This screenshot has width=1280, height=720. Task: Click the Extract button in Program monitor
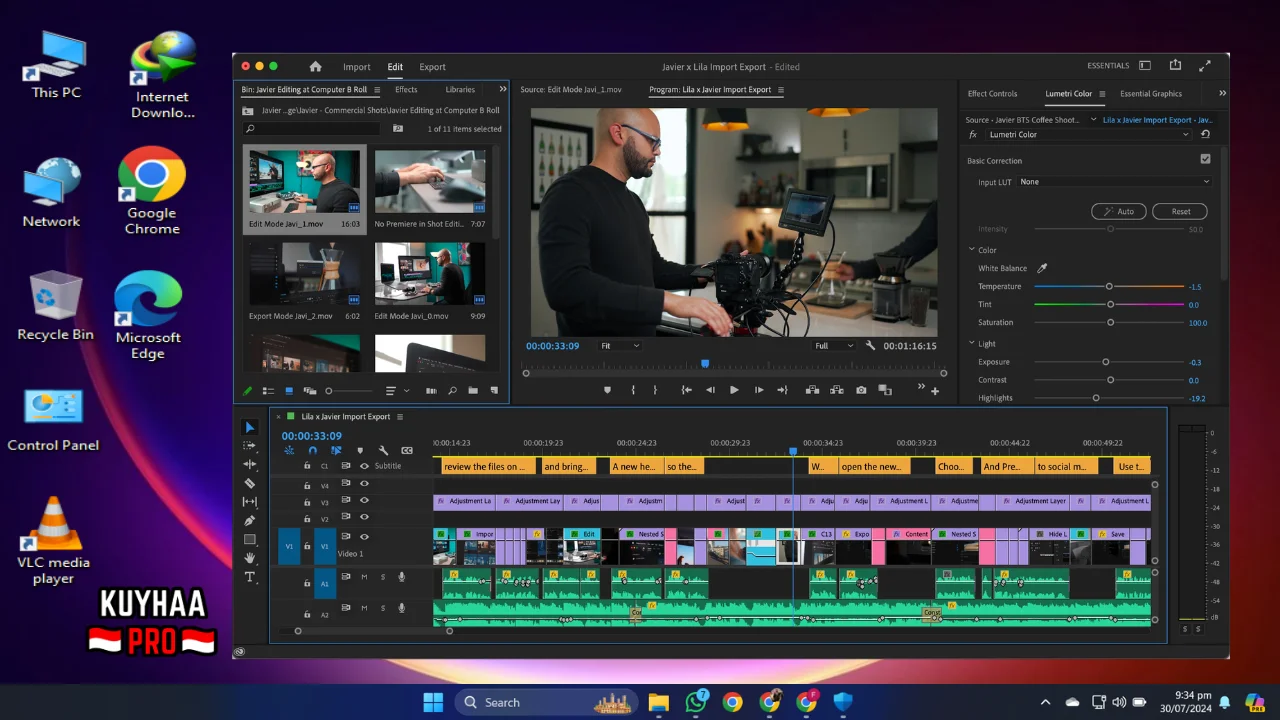pos(836,390)
